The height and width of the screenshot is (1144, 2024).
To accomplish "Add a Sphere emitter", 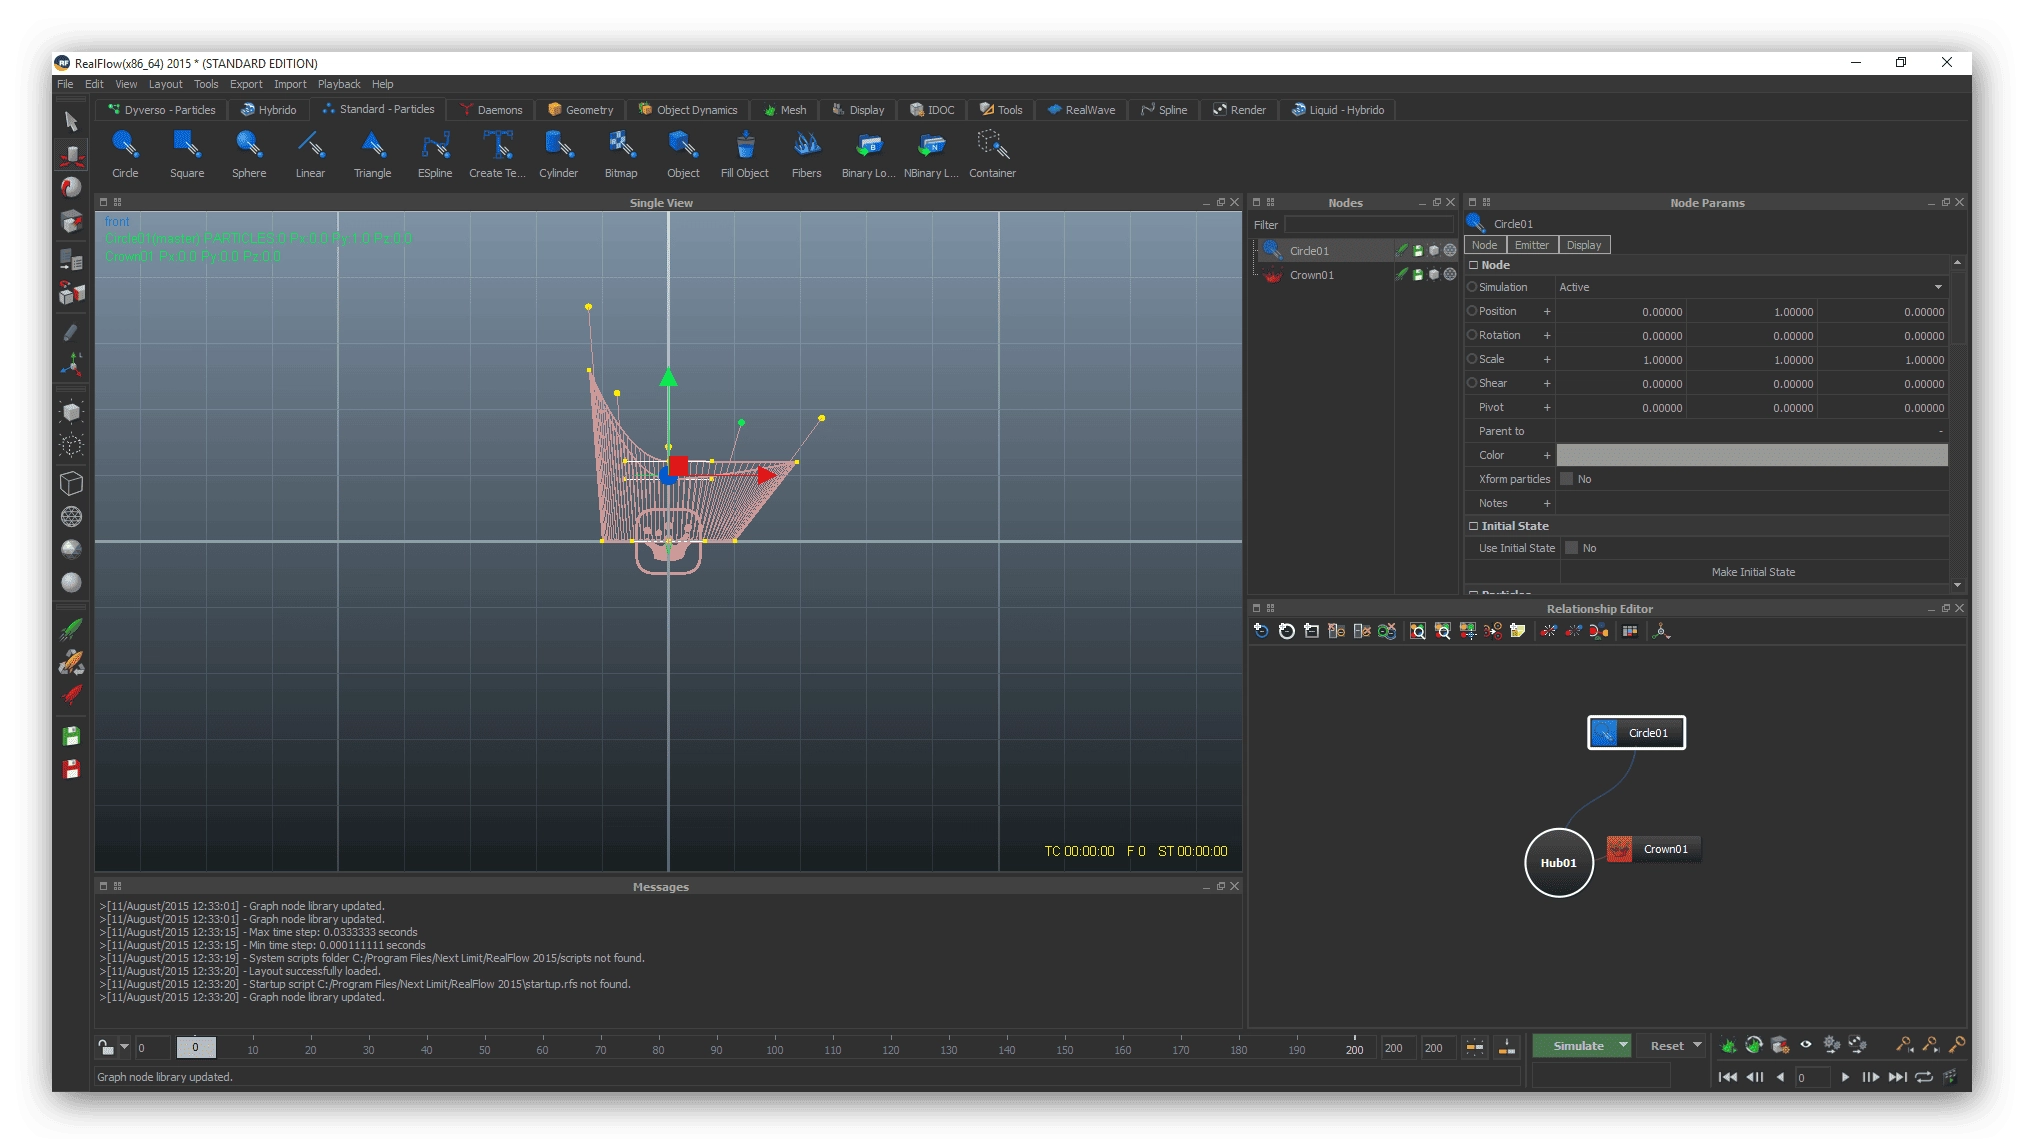I will coord(249,154).
